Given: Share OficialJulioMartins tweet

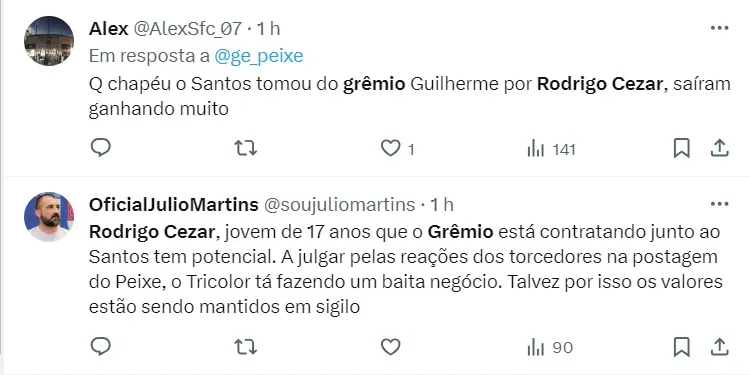Looking at the screenshot, I should [x=719, y=346].
